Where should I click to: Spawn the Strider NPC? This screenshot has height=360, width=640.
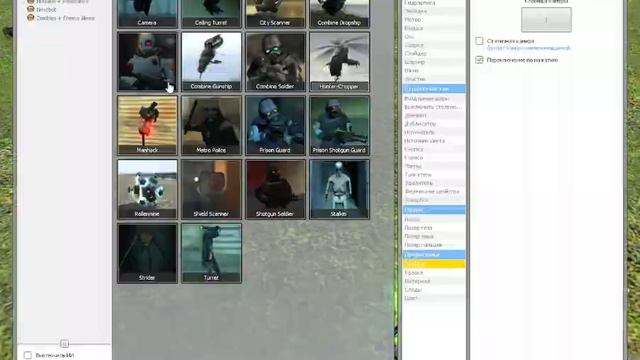coord(147,253)
